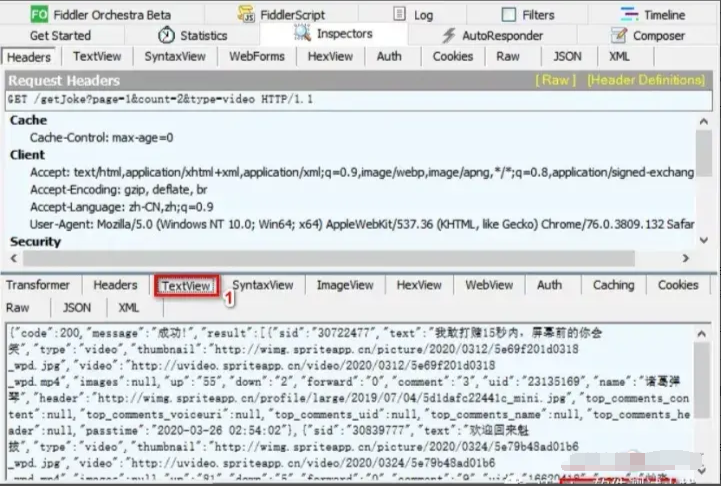The image size is (721, 486).
Task: Click the response text vertical scrollbar thumb
Action: pos(701,380)
